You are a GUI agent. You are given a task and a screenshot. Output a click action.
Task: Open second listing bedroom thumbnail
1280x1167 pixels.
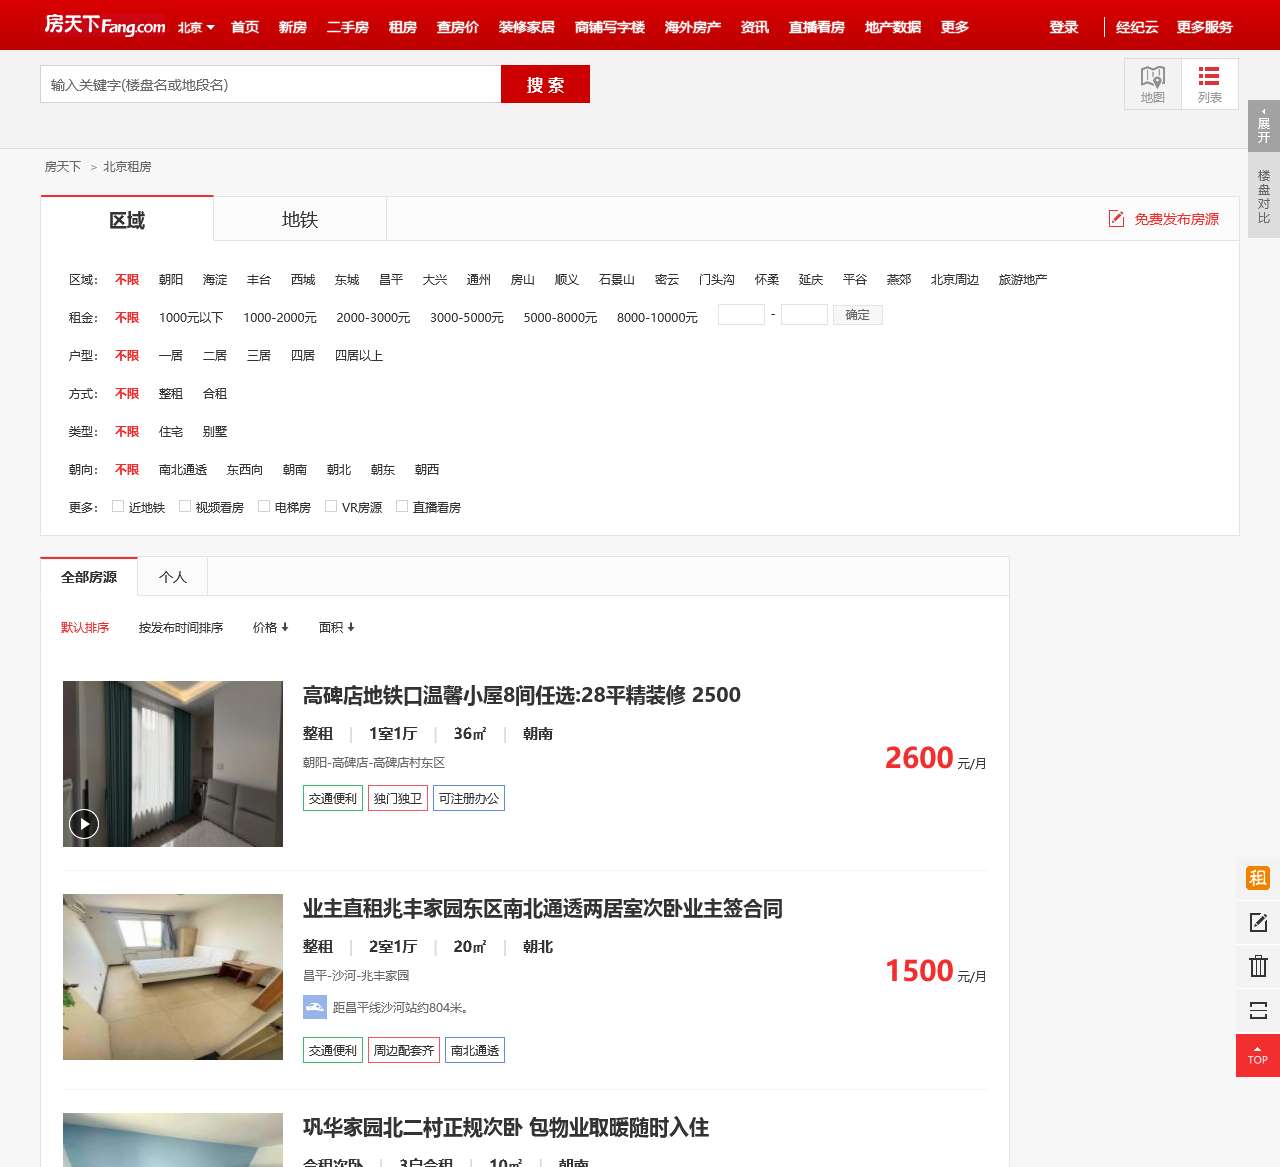(173, 977)
